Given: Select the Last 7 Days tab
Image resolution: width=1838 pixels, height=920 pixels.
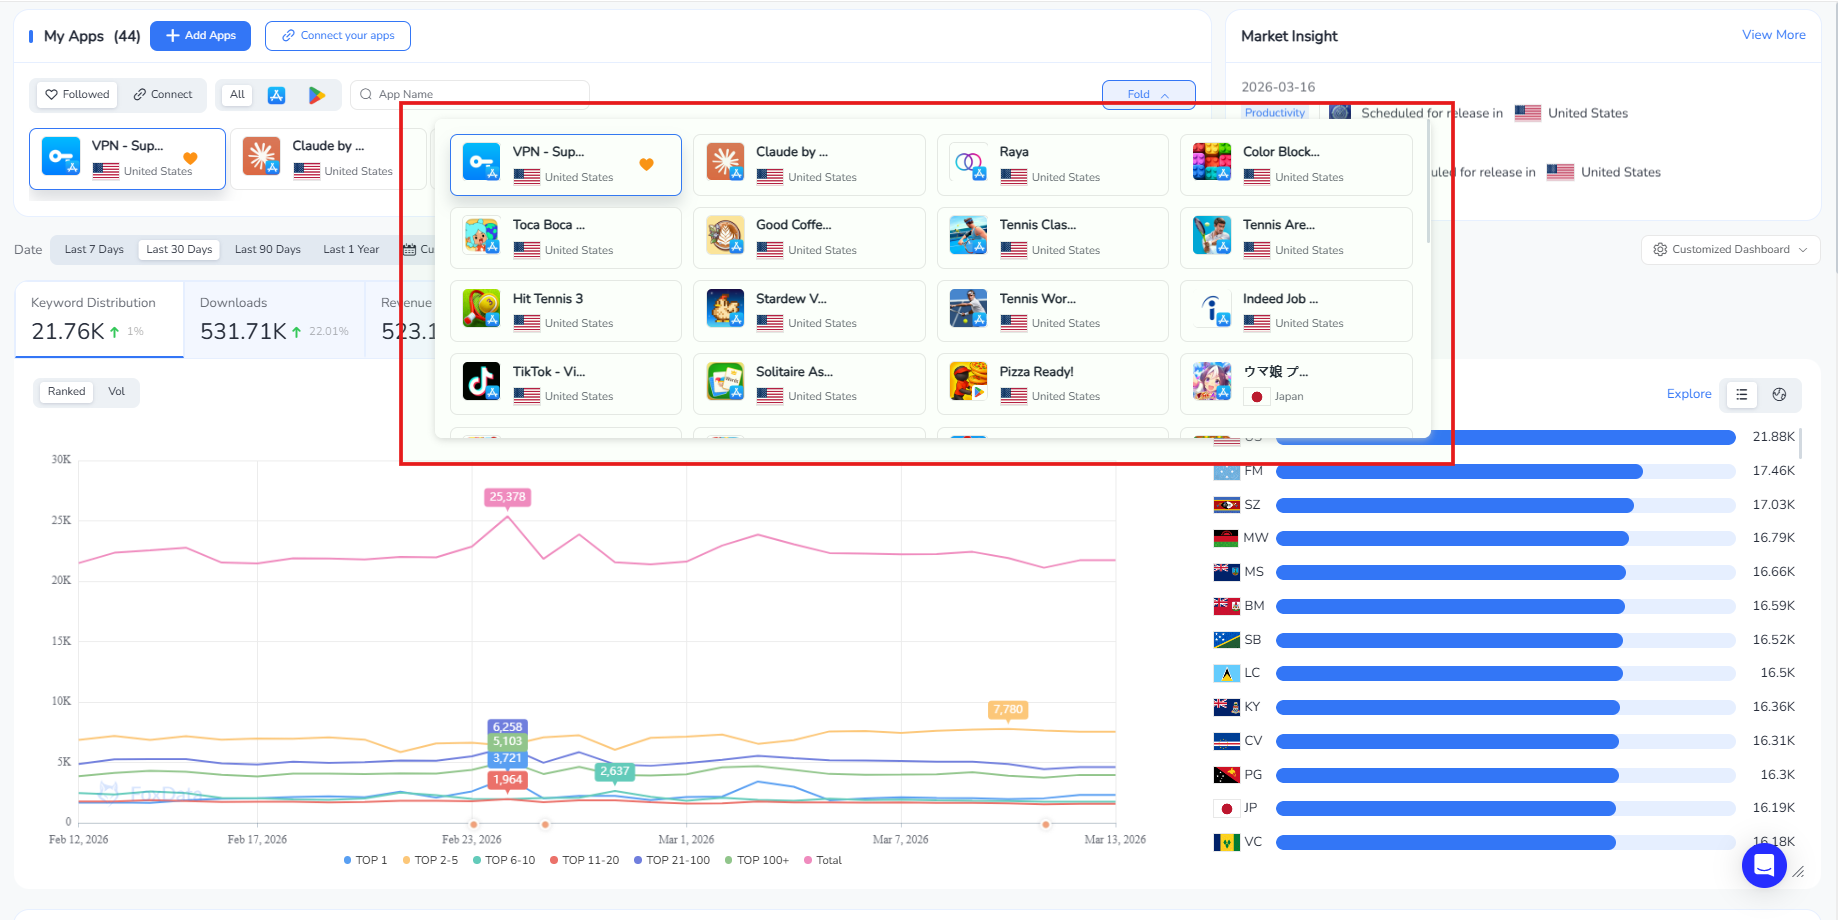Looking at the screenshot, I should click(x=94, y=250).
